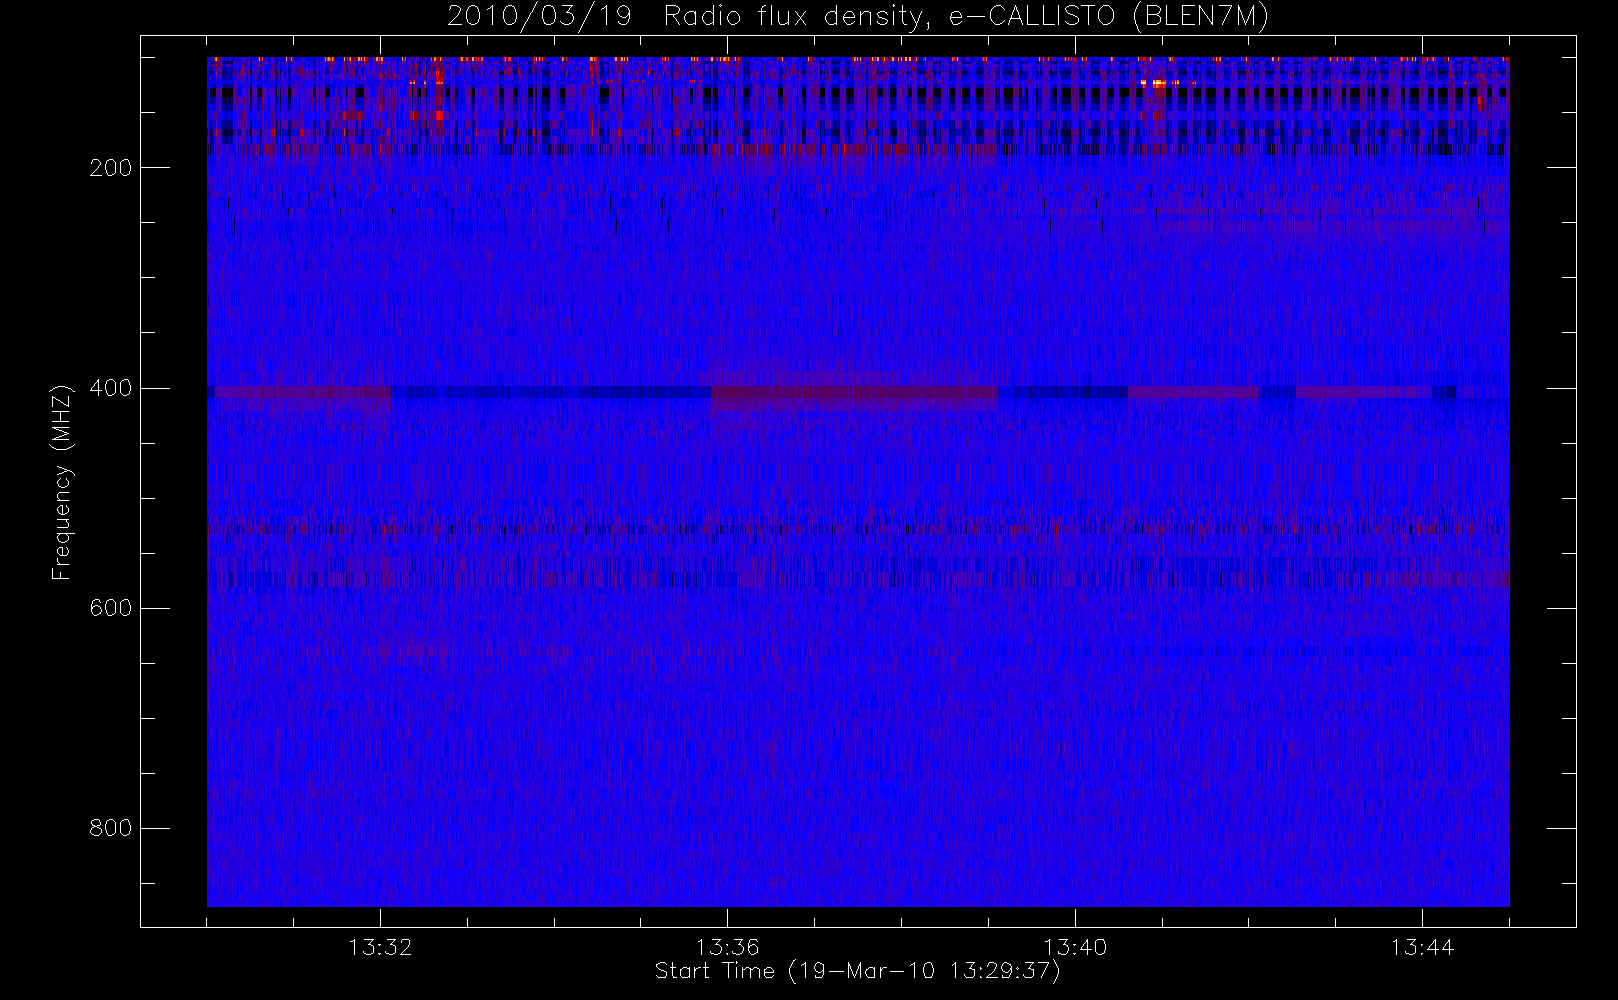Click the 400 frequency tick label
Screen dimensions: 1618x1000
pos(110,388)
